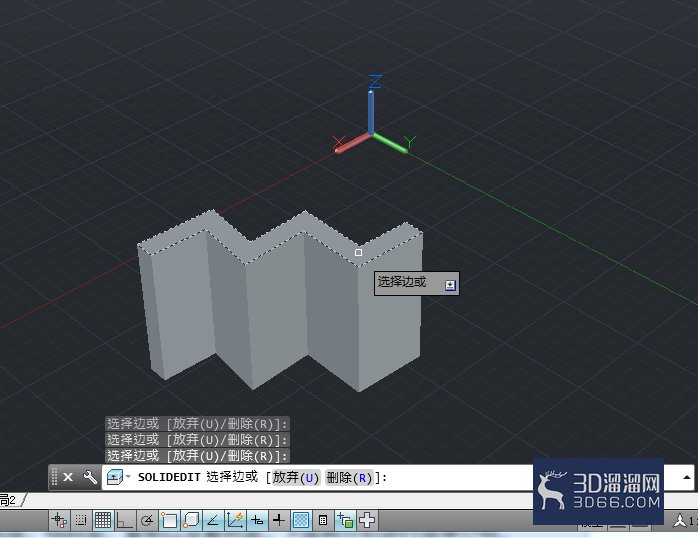The width and height of the screenshot is (698, 538).
Task: Toggle Polar Tracking icon
Action: click(x=147, y=520)
